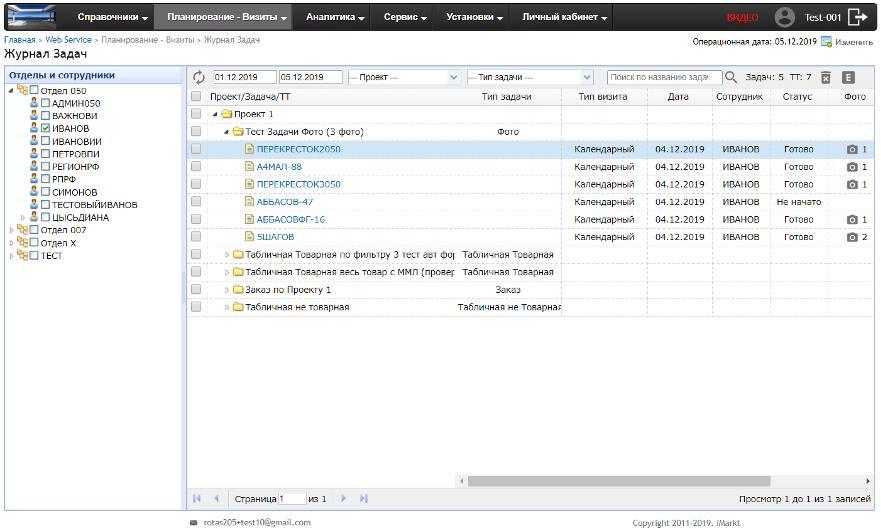Click the application logo
881x529 pixels.
coord(32,17)
